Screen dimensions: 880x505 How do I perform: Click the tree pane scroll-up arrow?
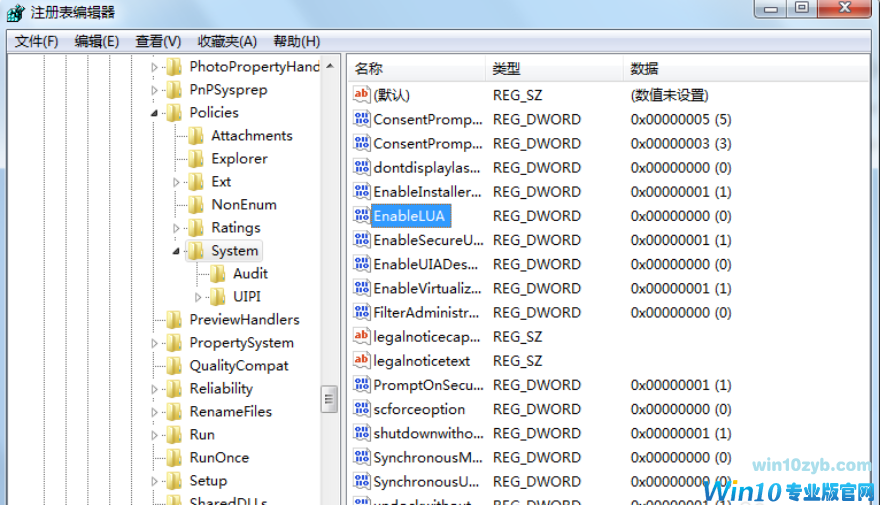(330, 66)
